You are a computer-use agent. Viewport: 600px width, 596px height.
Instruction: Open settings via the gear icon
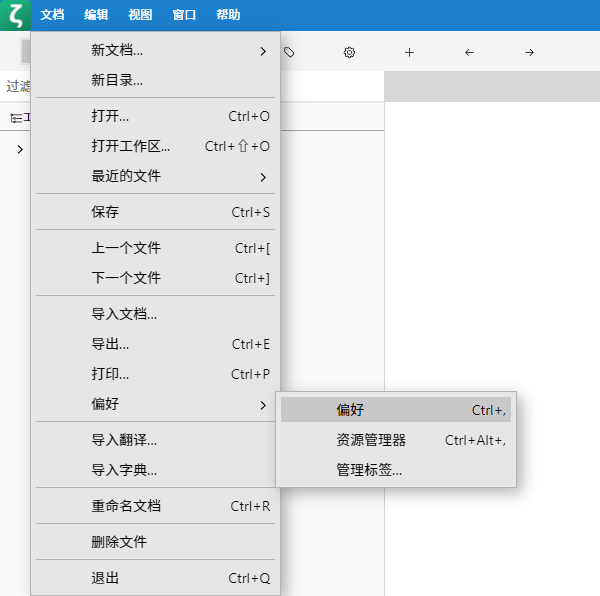pyautogui.click(x=349, y=52)
